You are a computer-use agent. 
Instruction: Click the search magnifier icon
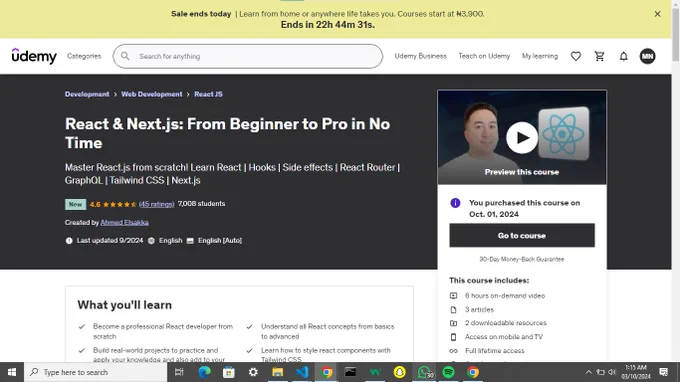click(x=125, y=56)
